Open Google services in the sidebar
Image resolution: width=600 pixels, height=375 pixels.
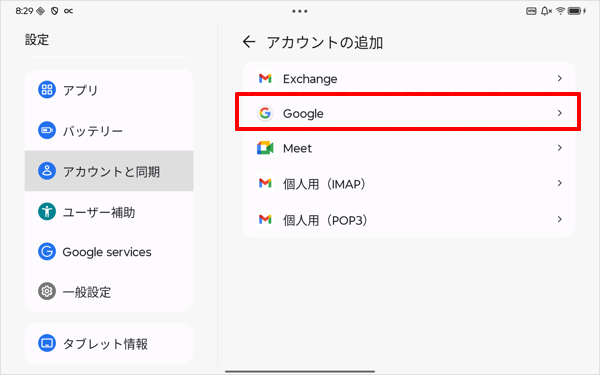coord(109,251)
